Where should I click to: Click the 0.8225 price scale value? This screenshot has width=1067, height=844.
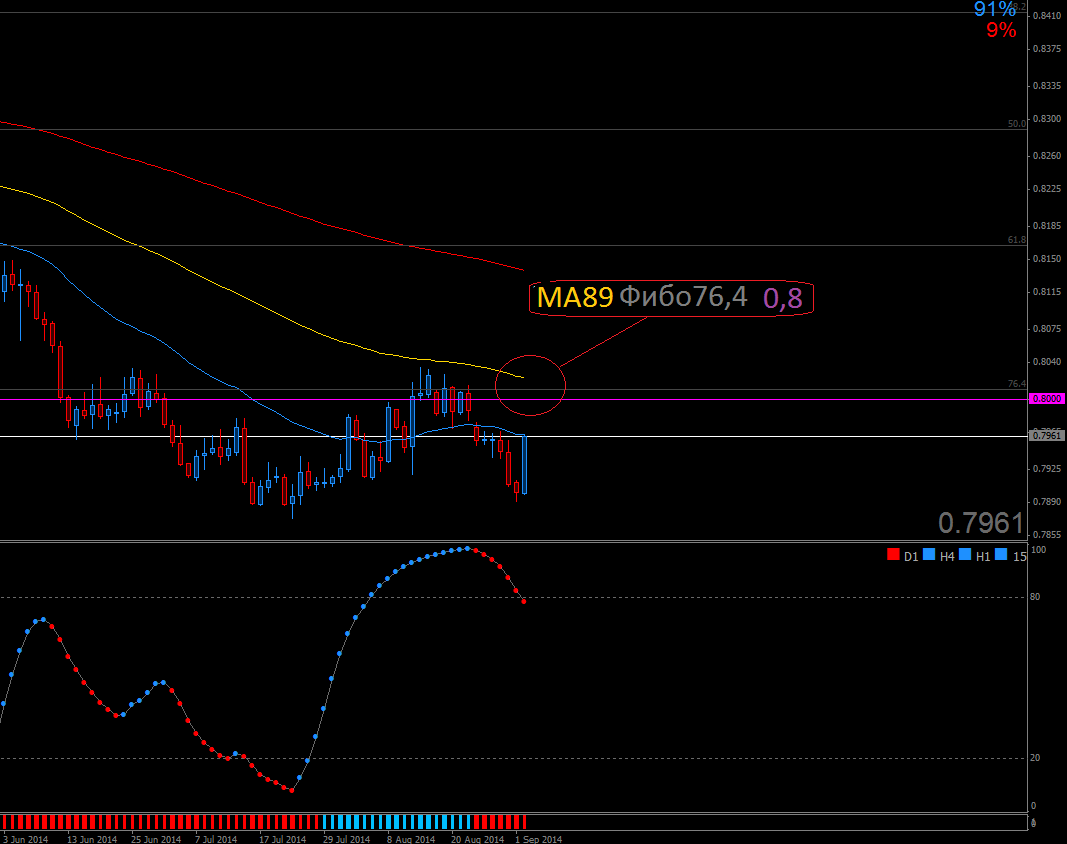pos(1047,189)
